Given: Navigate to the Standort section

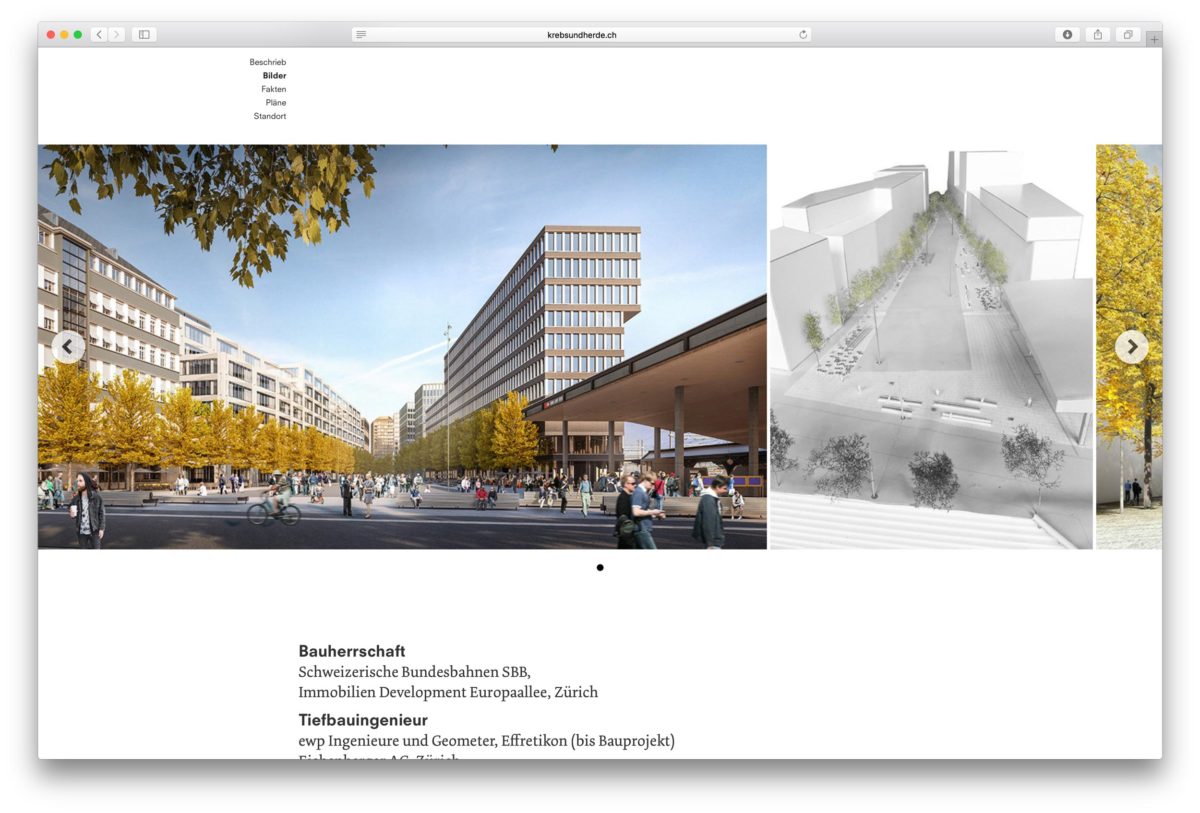Looking at the screenshot, I should pyautogui.click(x=270, y=116).
